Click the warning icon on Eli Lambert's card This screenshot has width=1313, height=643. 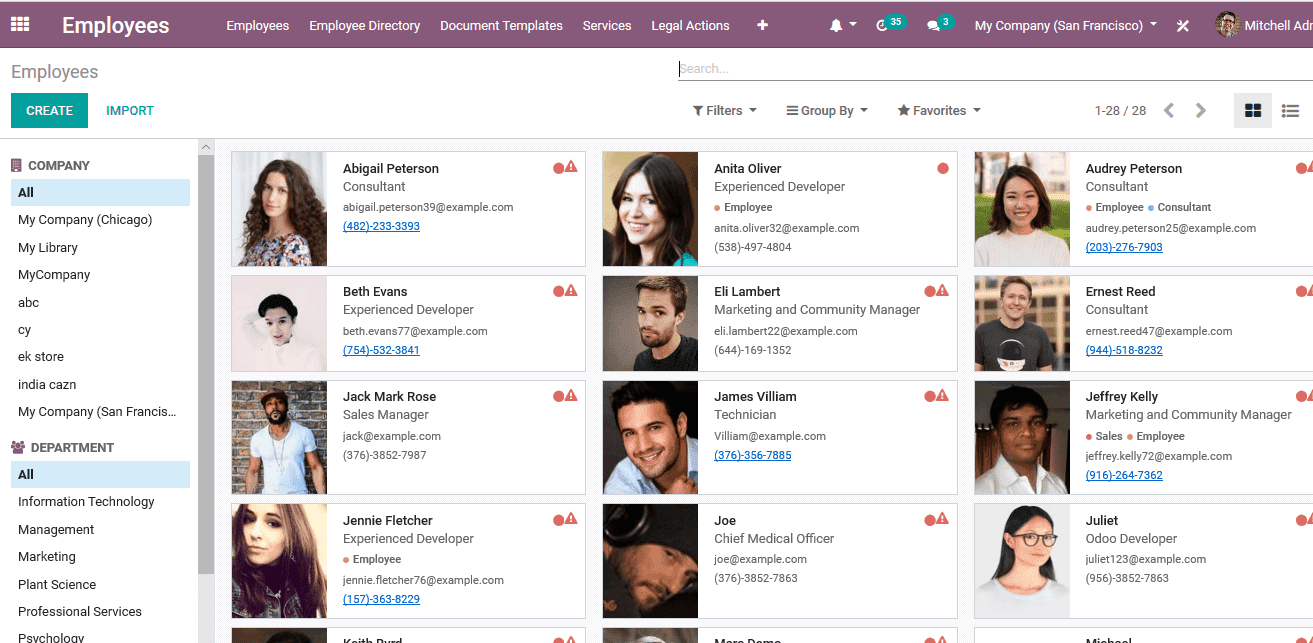pyautogui.click(x=942, y=290)
